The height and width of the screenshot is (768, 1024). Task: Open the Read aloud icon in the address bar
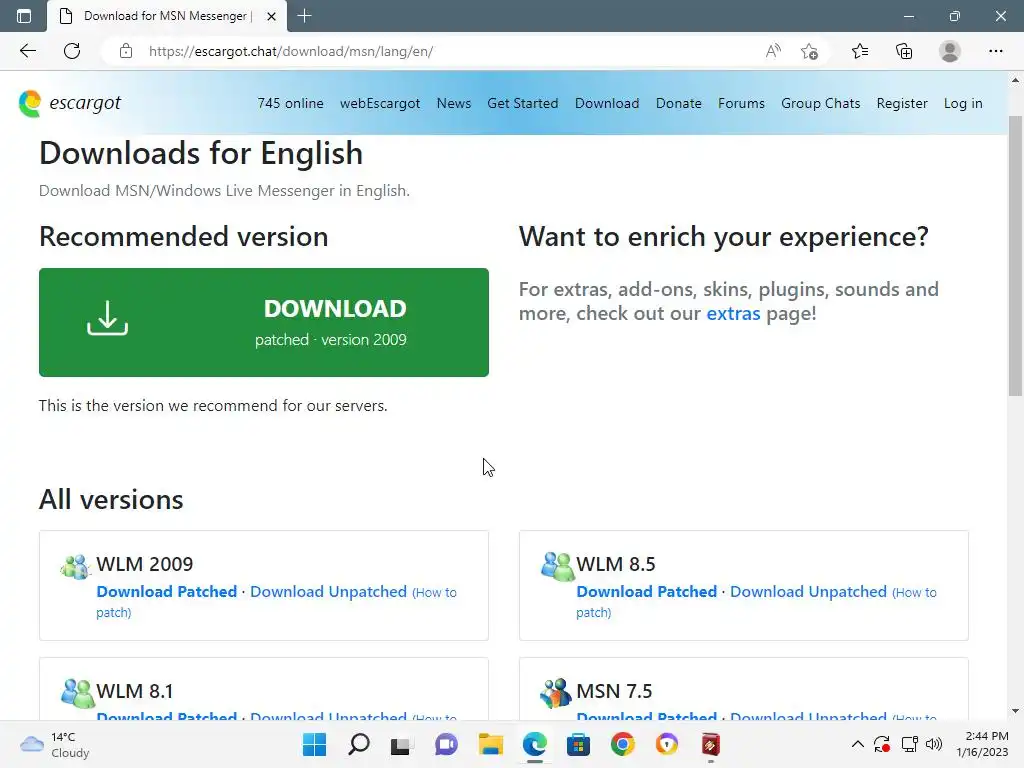773,51
